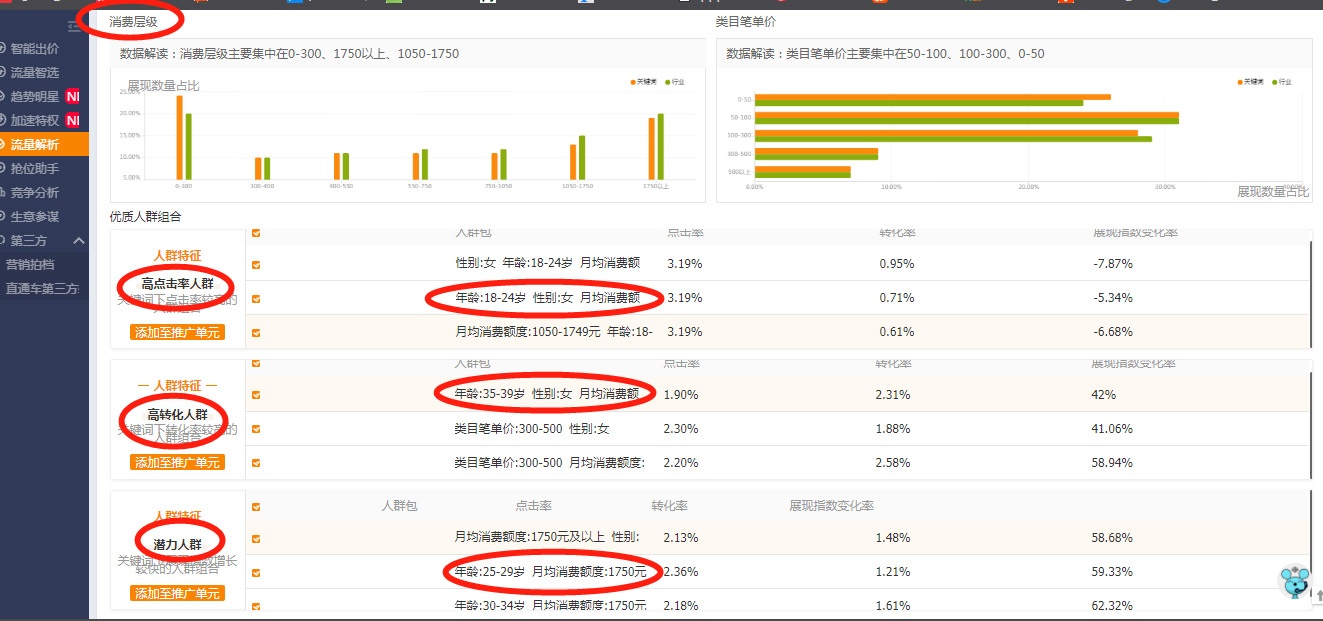
Task: Open 竞争分析 in the sidebar
Action: click(35, 192)
